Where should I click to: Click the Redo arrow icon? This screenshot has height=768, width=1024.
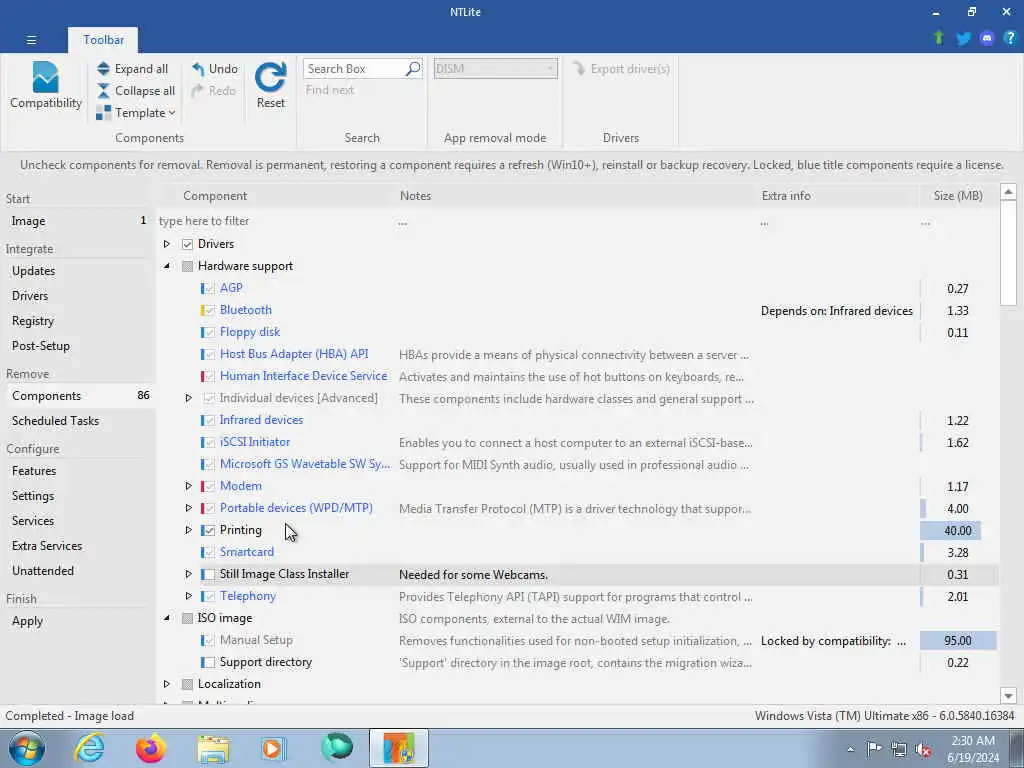point(198,91)
